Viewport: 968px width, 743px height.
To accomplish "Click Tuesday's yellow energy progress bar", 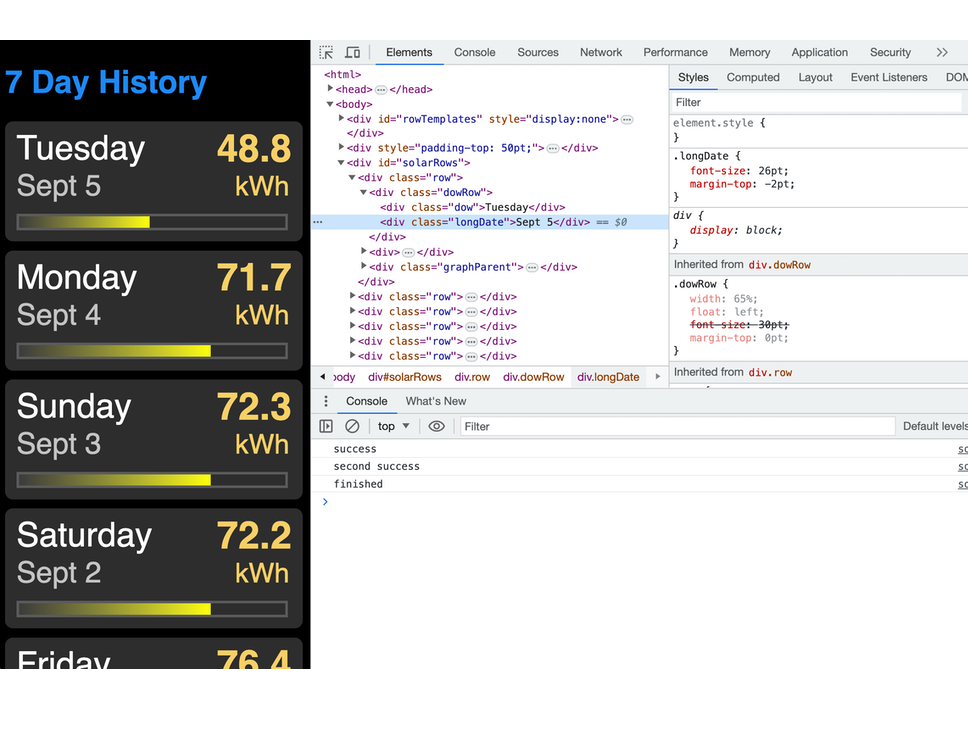I will [x=152, y=222].
